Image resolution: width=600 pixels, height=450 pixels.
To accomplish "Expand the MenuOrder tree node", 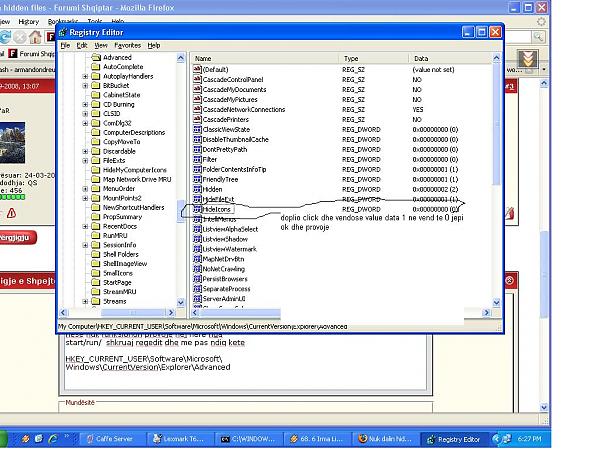I will [85, 189].
